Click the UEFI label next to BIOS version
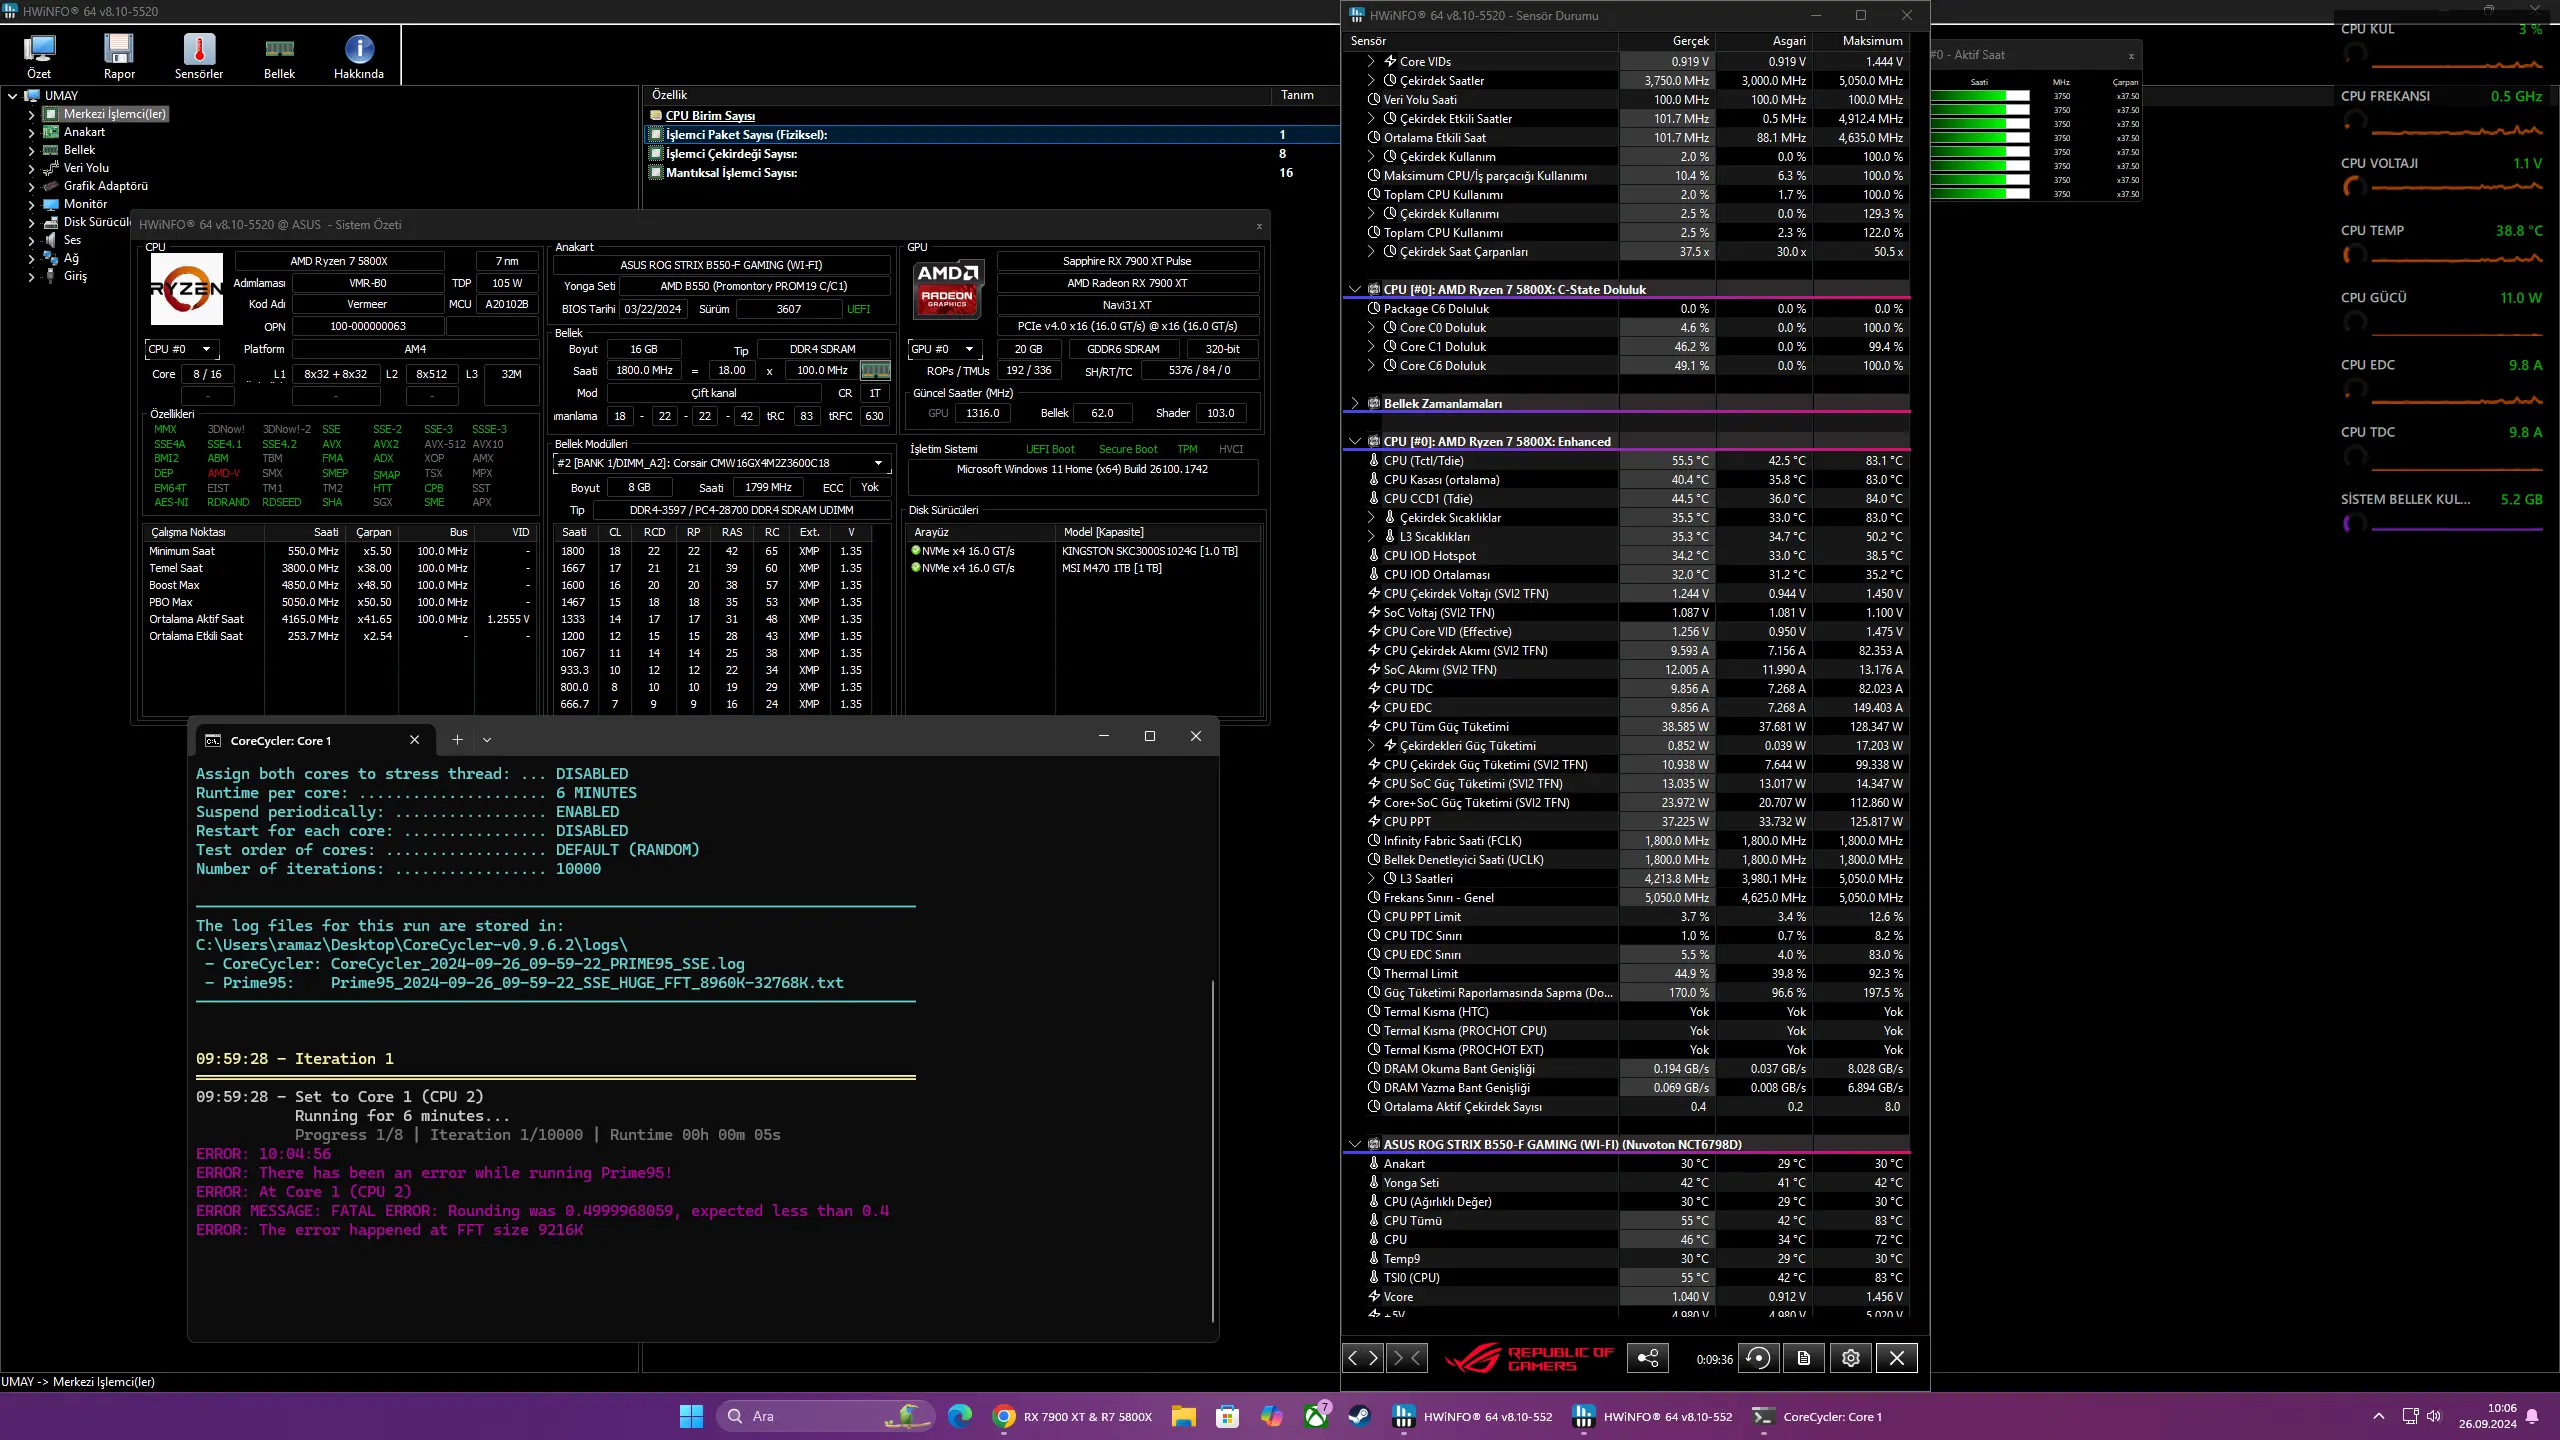The width and height of the screenshot is (2560, 1440). (x=859, y=309)
